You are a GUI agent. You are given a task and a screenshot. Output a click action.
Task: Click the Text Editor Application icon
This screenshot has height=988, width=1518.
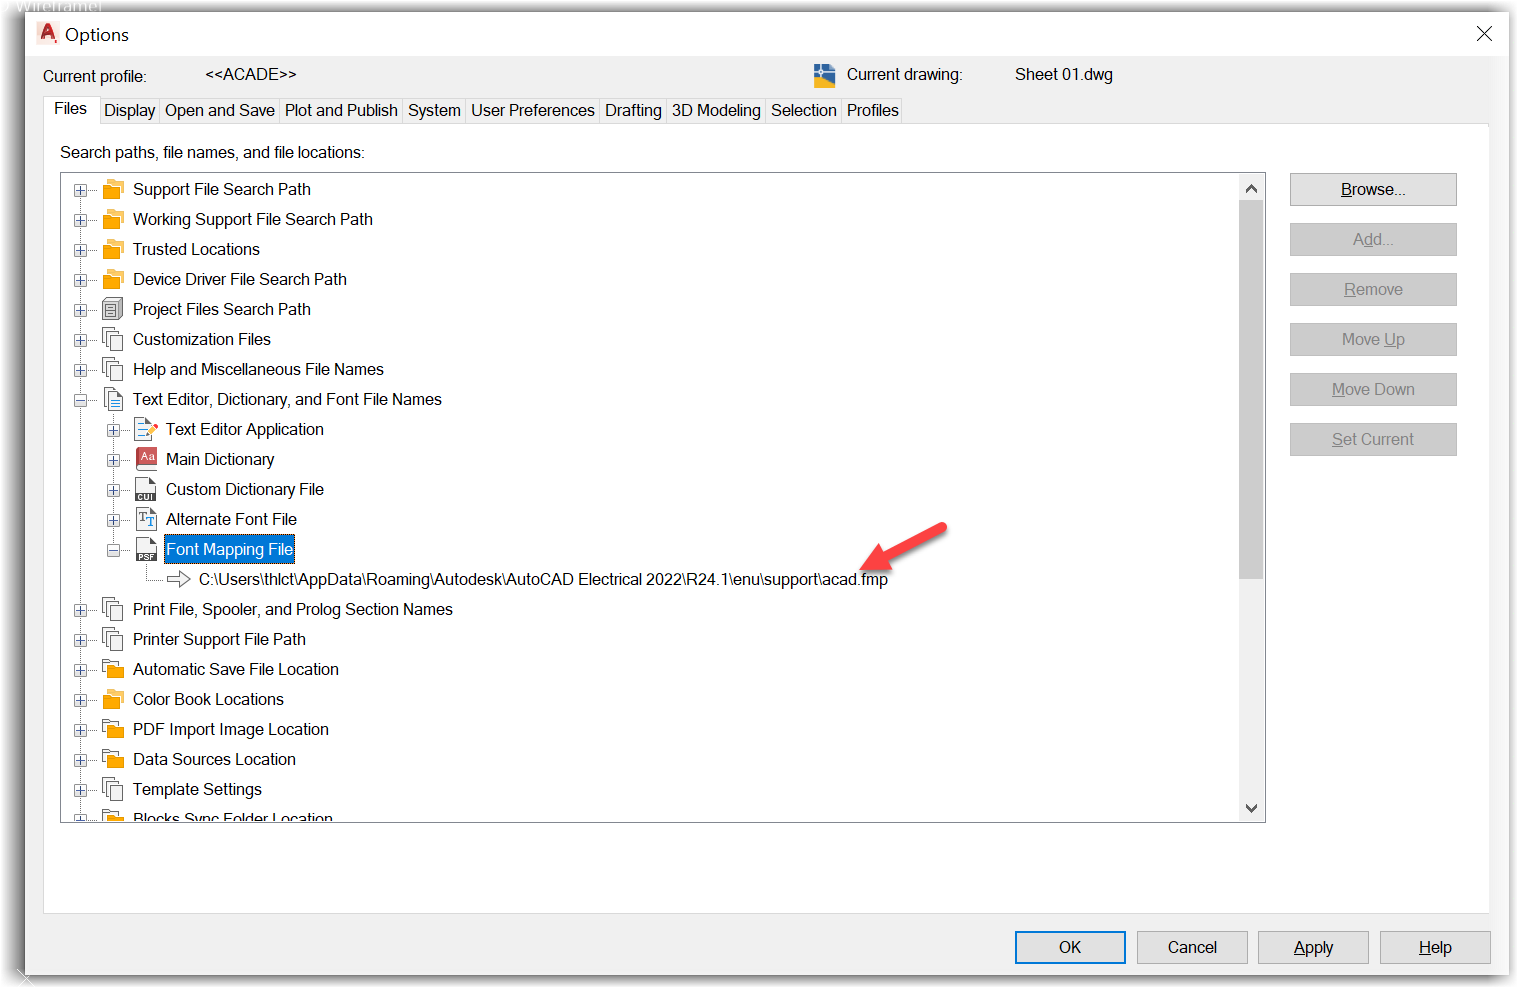pyautogui.click(x=146, y=429)
